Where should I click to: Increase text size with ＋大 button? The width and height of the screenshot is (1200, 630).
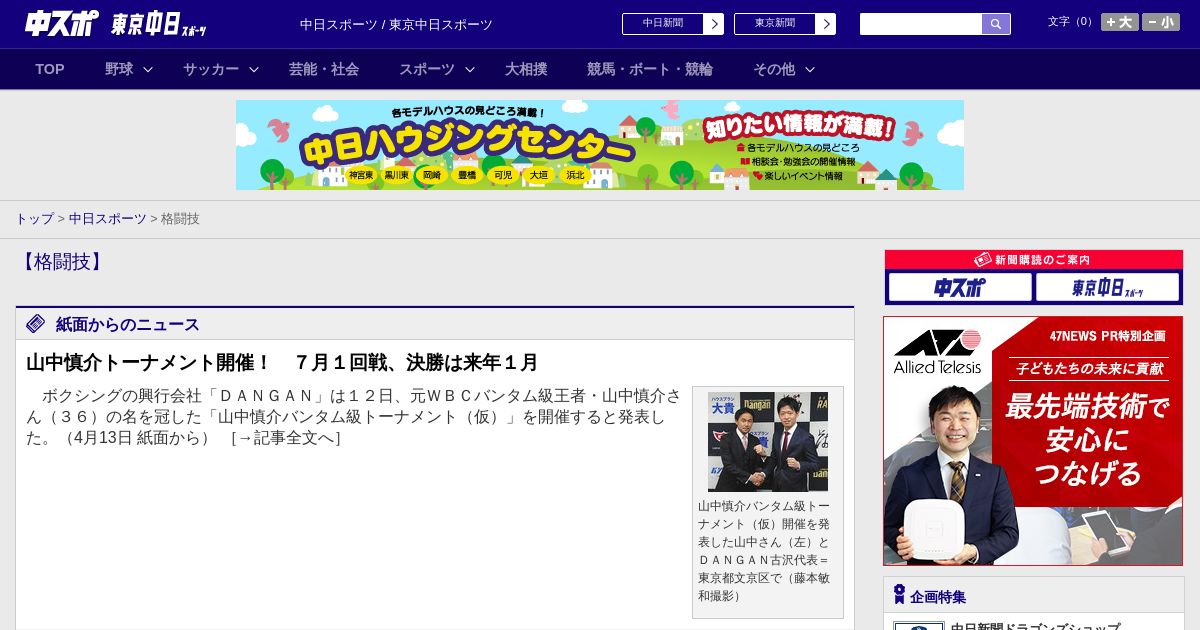click(x=1119, y=22)
